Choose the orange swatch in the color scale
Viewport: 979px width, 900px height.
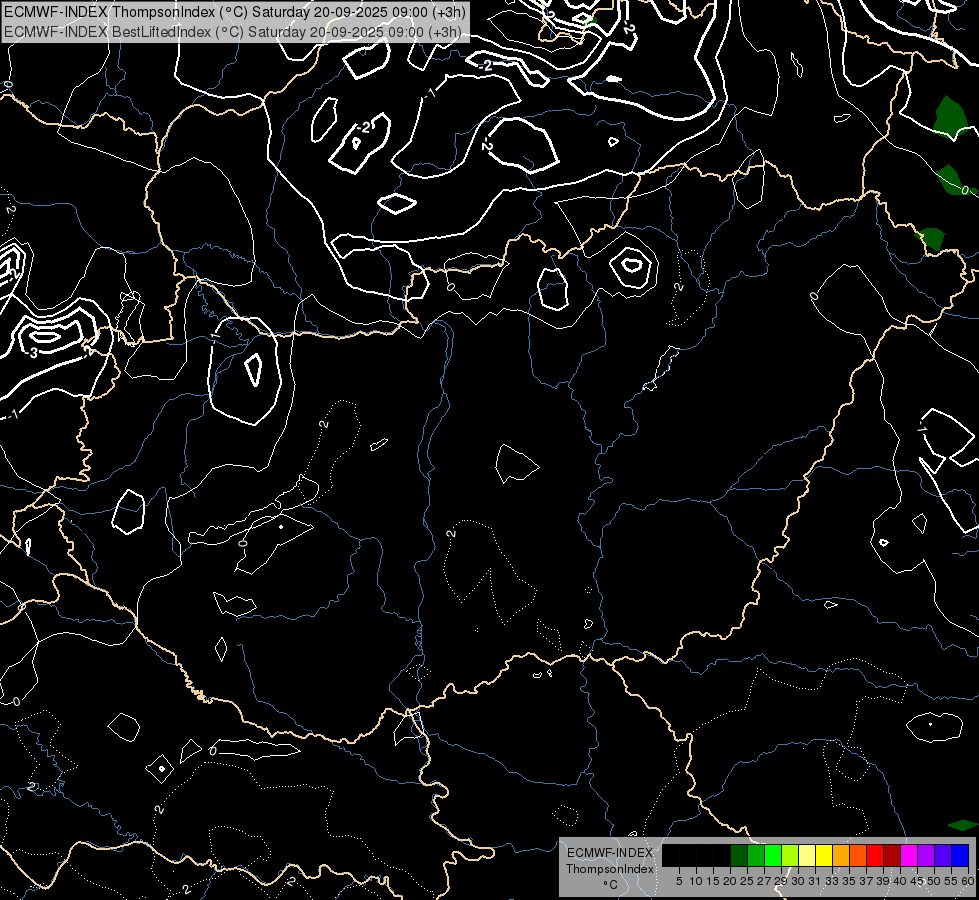841,855
